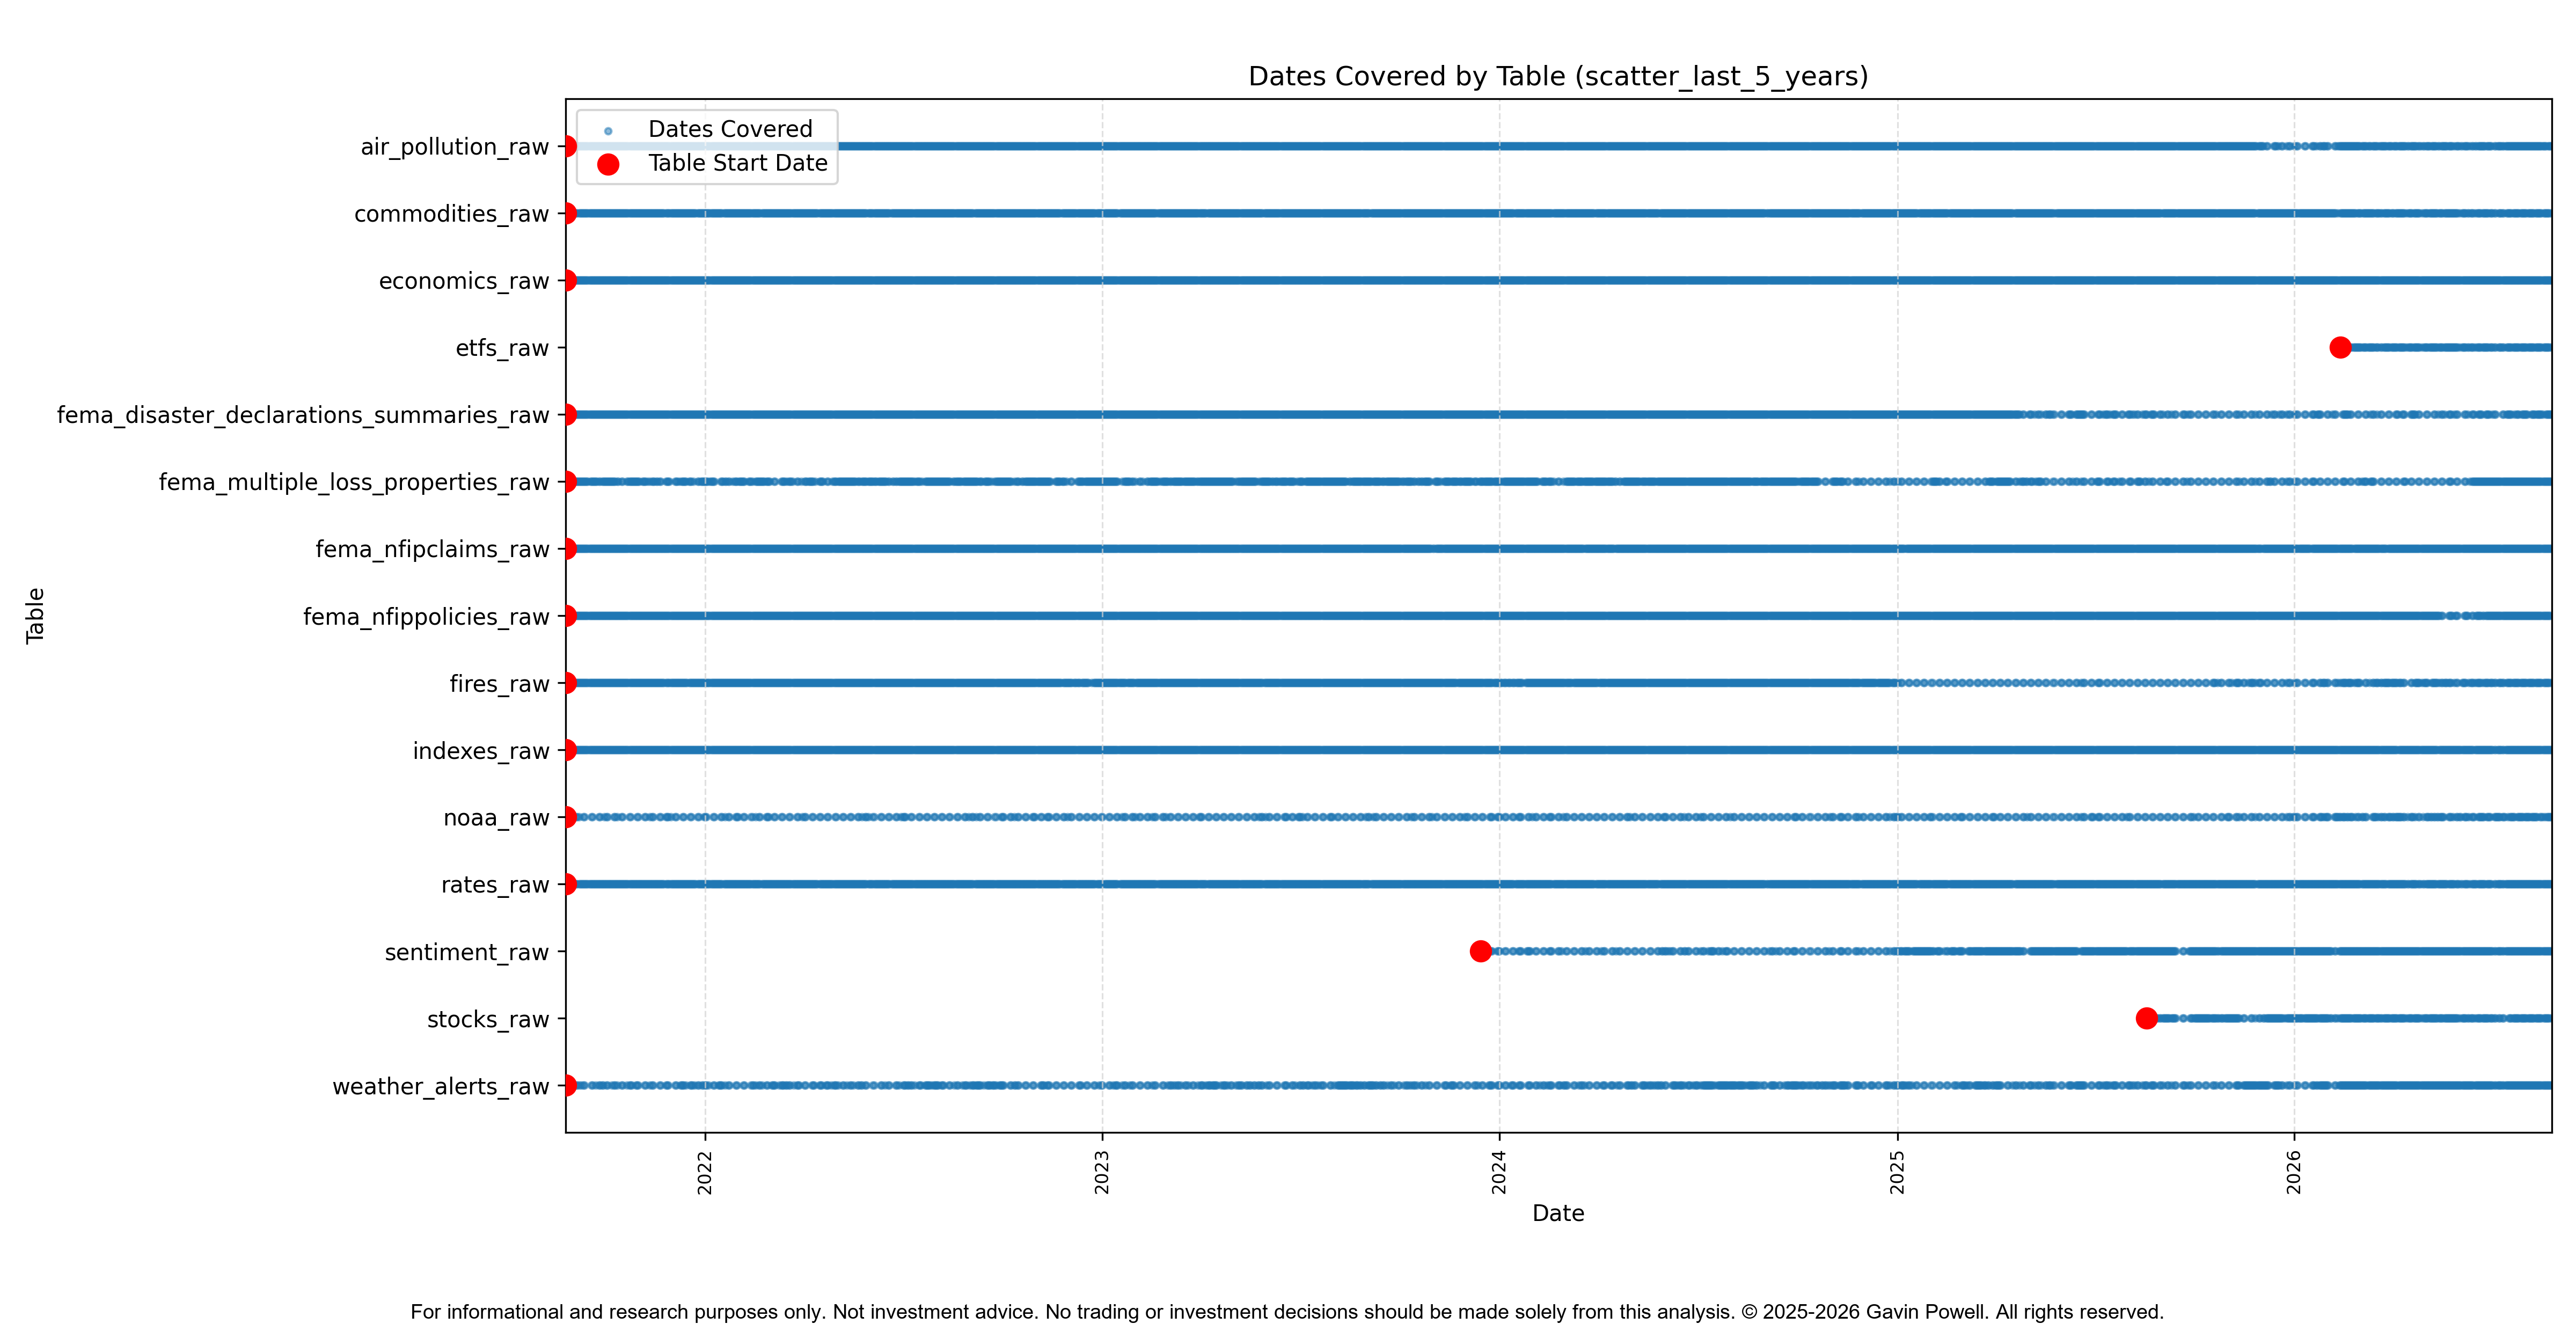The width and height of the screenshot is (2576, 1331).
Task: Click the red start marker on etfs_raw row
Action: click(2340, 347)
